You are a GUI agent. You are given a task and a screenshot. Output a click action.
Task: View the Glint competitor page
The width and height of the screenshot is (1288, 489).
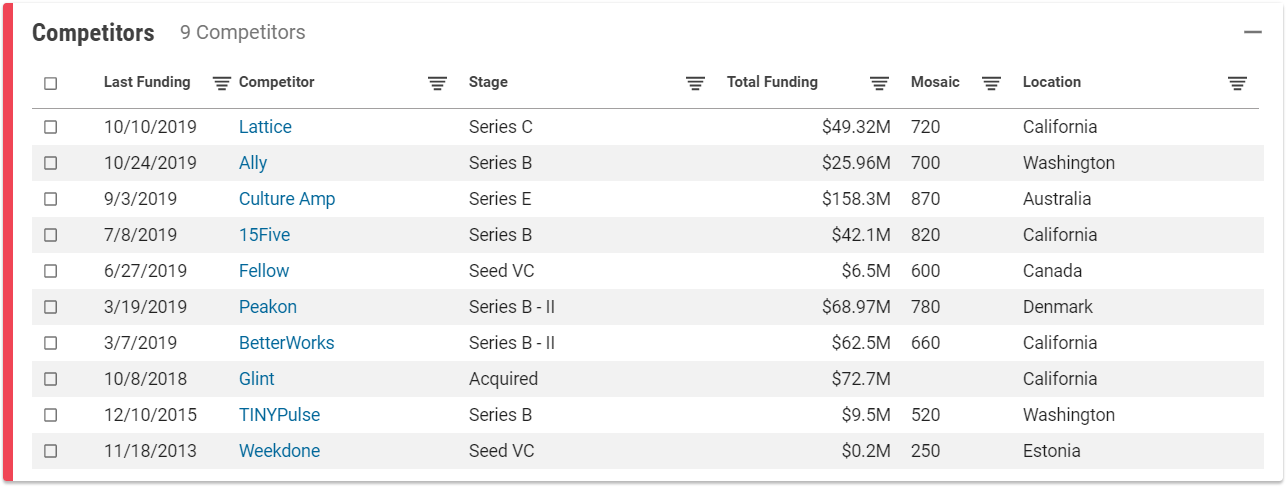point(256,379)
